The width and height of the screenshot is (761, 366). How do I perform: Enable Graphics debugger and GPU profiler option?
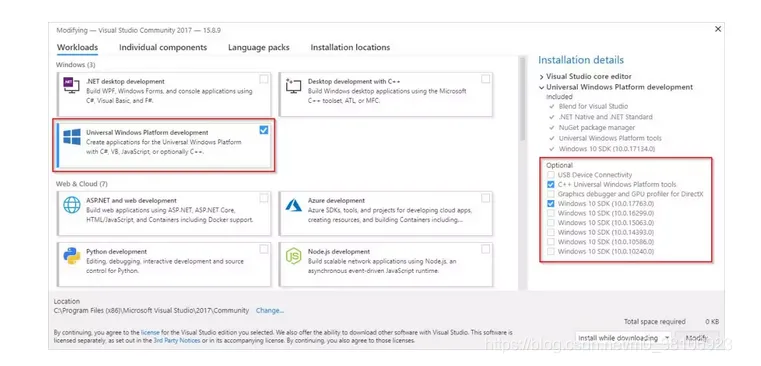click(x=550, y=194)
